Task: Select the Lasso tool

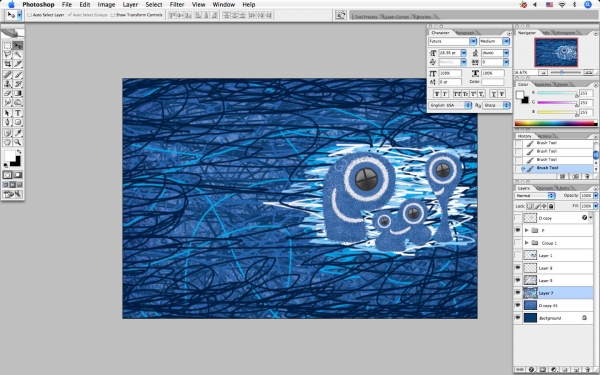Action: pyautogui.click(x=7, y=55)
